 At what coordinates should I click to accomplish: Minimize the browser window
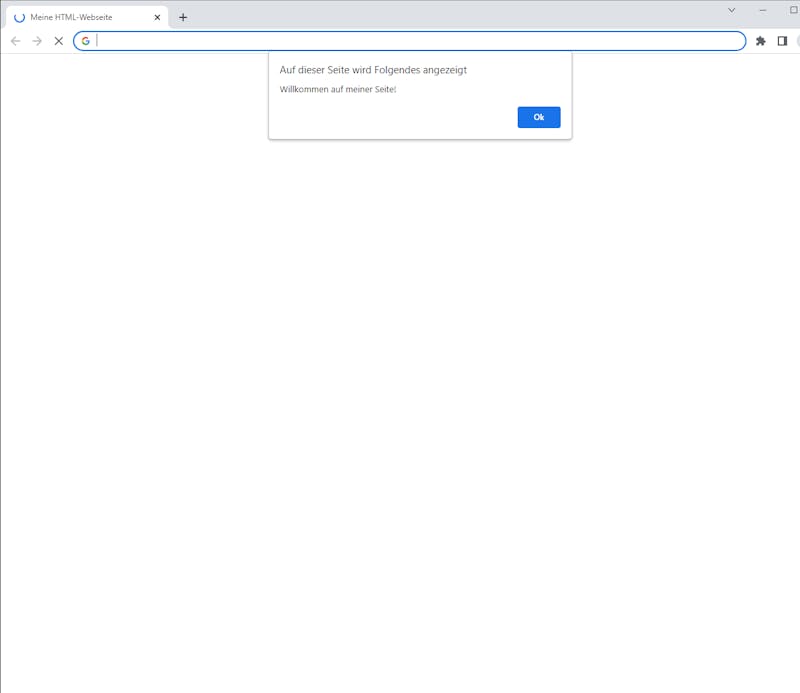(x=763, y=10)
